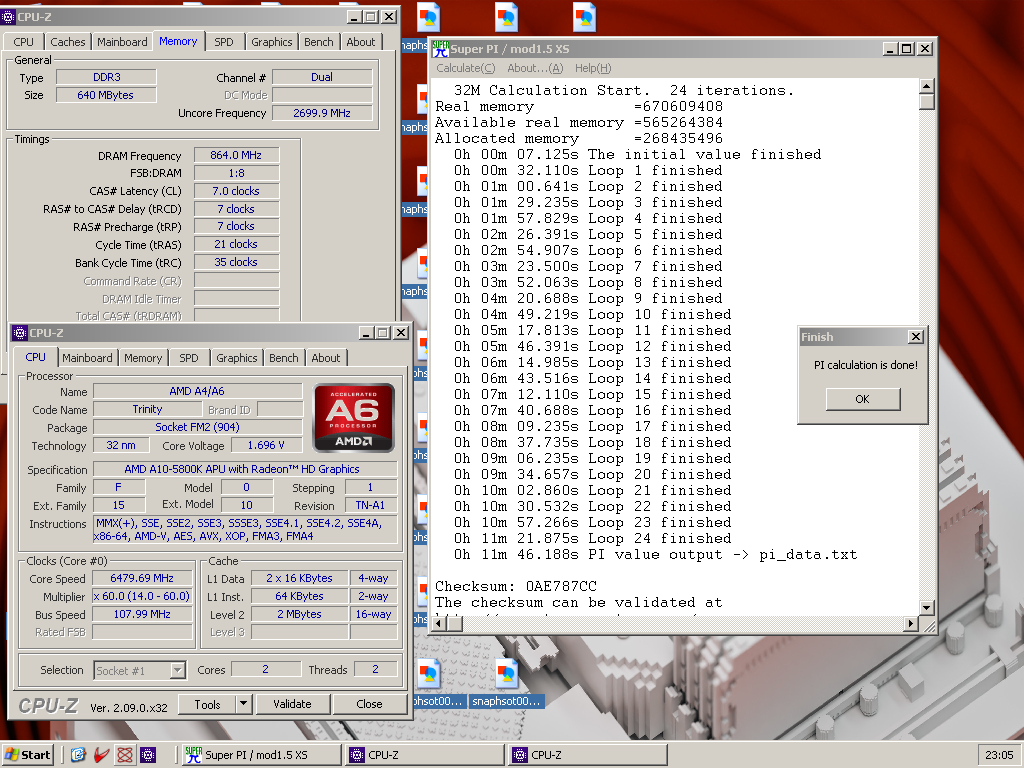Image resolution: width=1024 pixels, height=768 pixels.
Task: Expand the Tools dropdown arrow
Action: 244,705
